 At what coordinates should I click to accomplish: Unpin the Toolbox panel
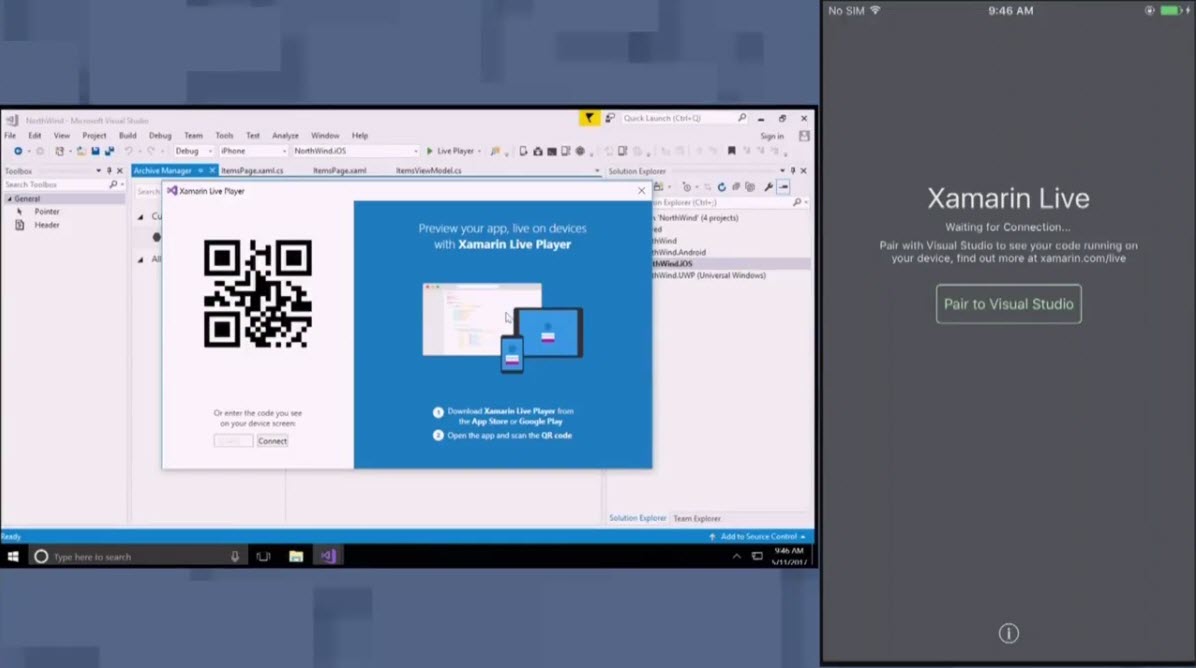(x=110, y=171)
